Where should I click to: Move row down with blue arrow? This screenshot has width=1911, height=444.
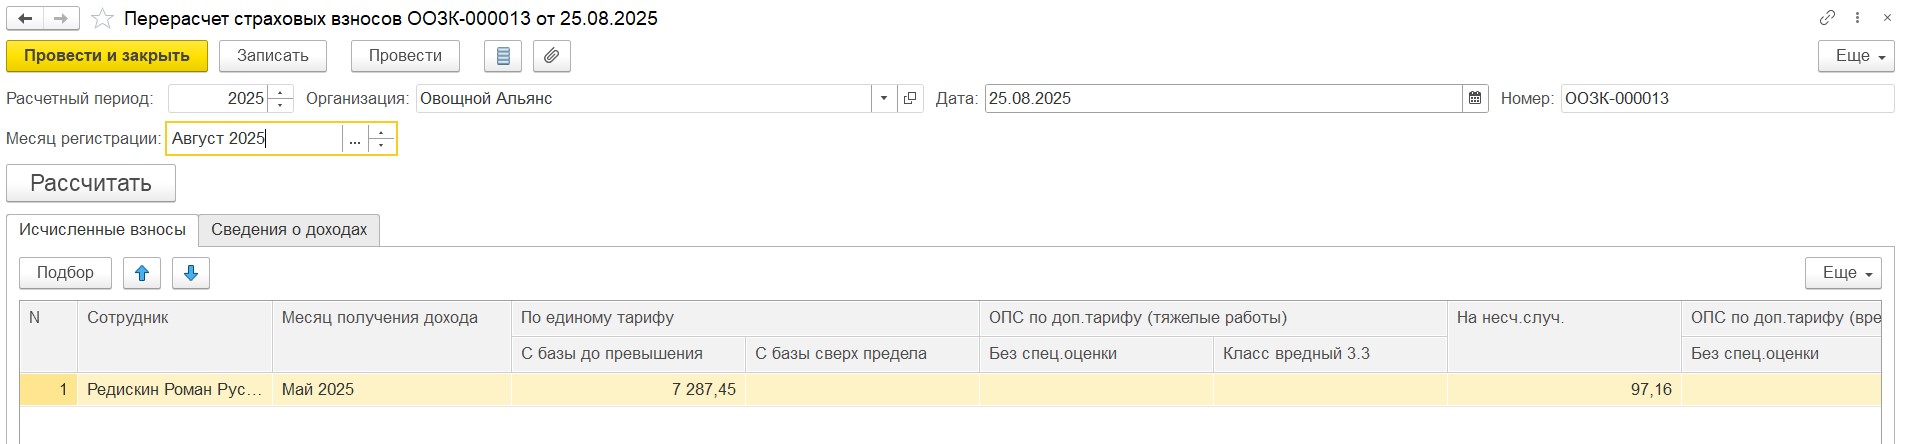pyautogui.click(x=191, y=273)
